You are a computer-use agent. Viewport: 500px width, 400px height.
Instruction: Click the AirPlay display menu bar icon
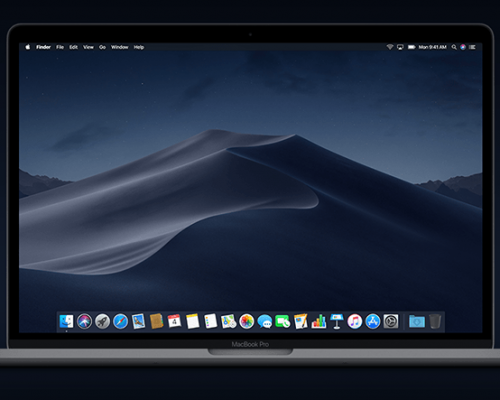400,47
